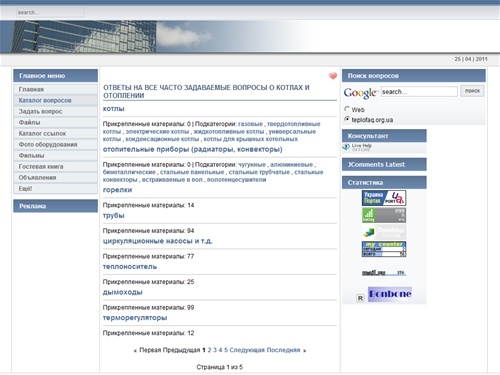Open Задать вопрос menu item
This screenshot has height=375, width=500.
pyautogui.click(x=55, y=111)
